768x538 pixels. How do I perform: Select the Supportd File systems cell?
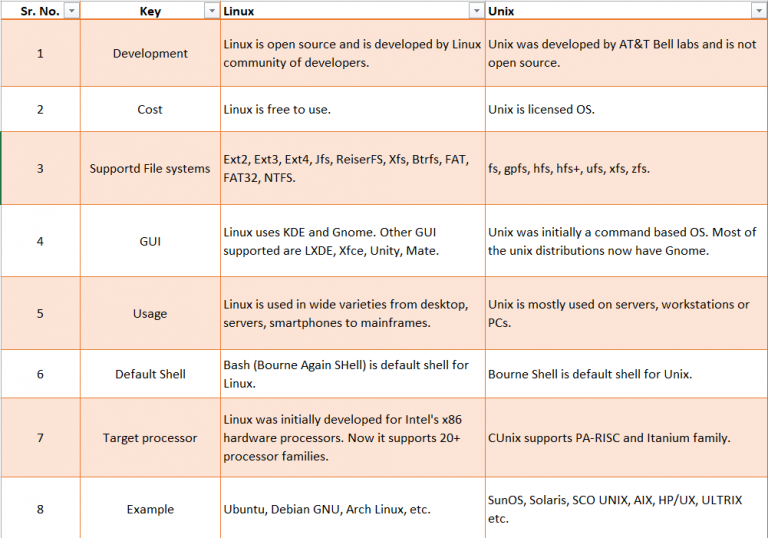point(150,169)
